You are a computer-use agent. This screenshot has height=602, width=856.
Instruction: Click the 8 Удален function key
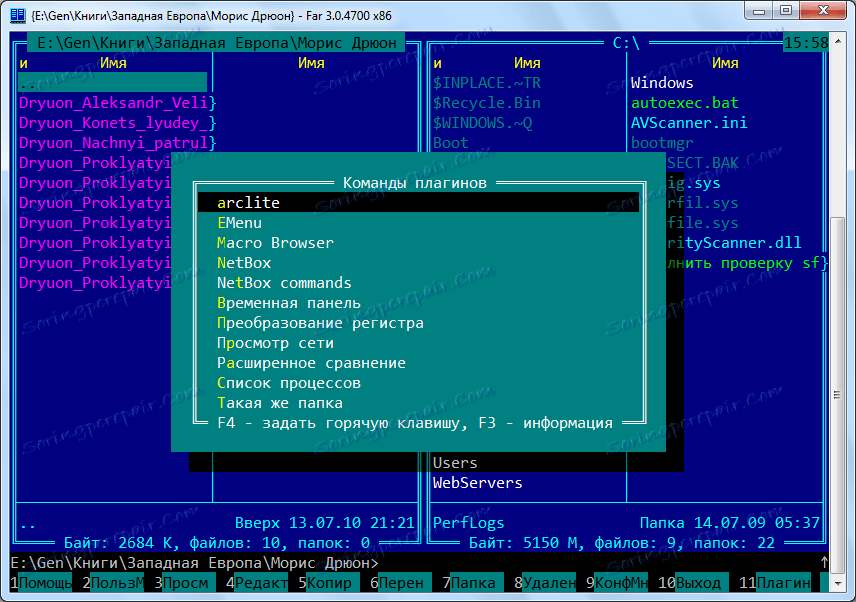[545, 583]
